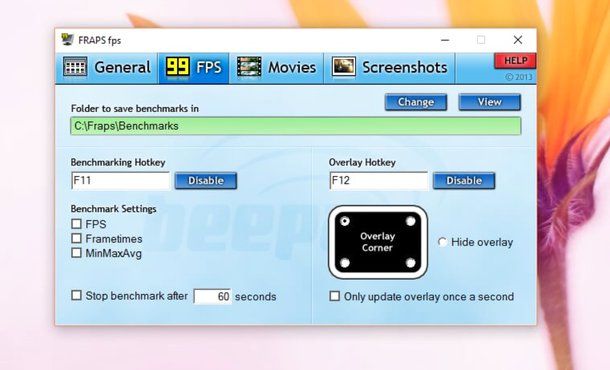
Task: Click the Movies filmstrip icon
Action: [x=249, y=67]
